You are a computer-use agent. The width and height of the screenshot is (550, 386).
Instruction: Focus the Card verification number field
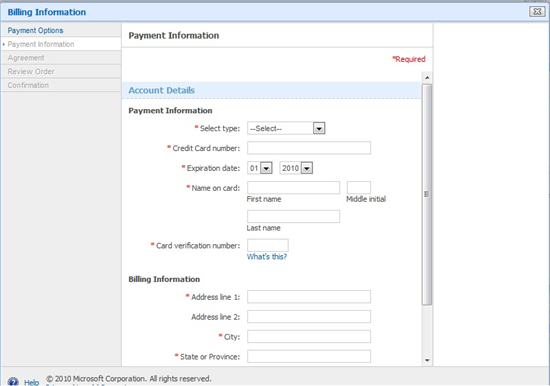pos(268,245)
